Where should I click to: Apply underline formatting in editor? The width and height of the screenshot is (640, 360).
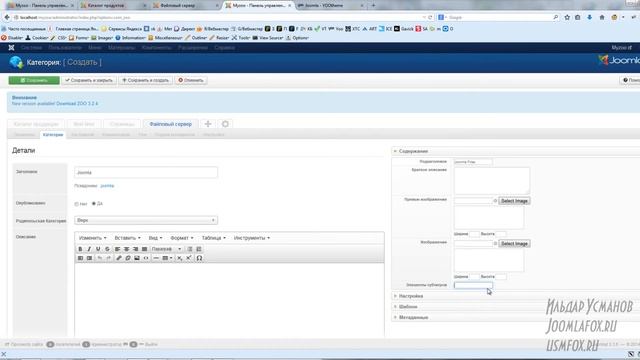pos(98,249)
